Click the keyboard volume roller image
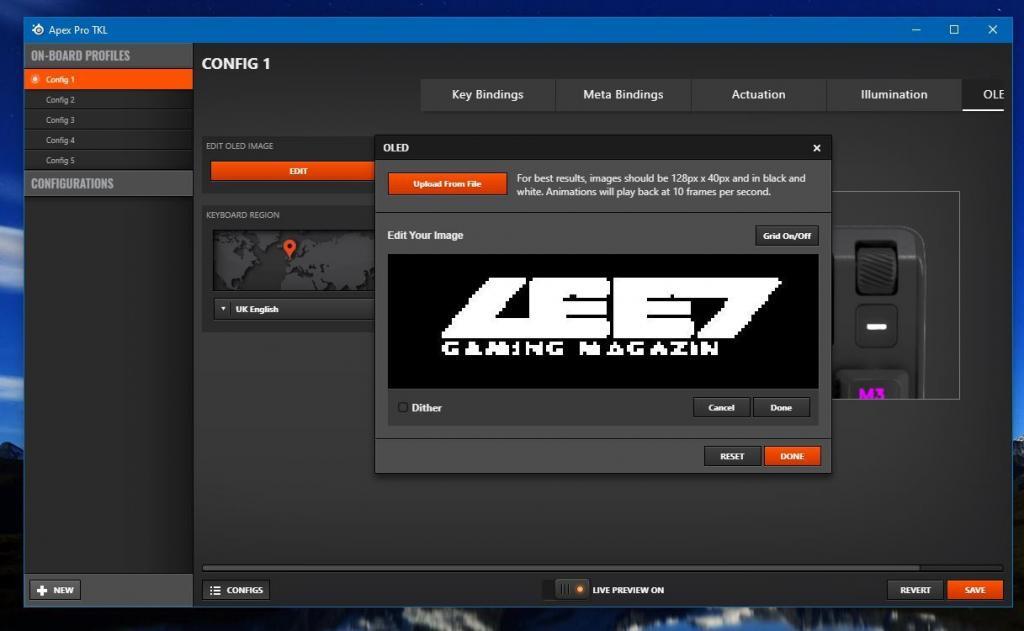This screenshot has width=1024, height=631. pos(876,267)
